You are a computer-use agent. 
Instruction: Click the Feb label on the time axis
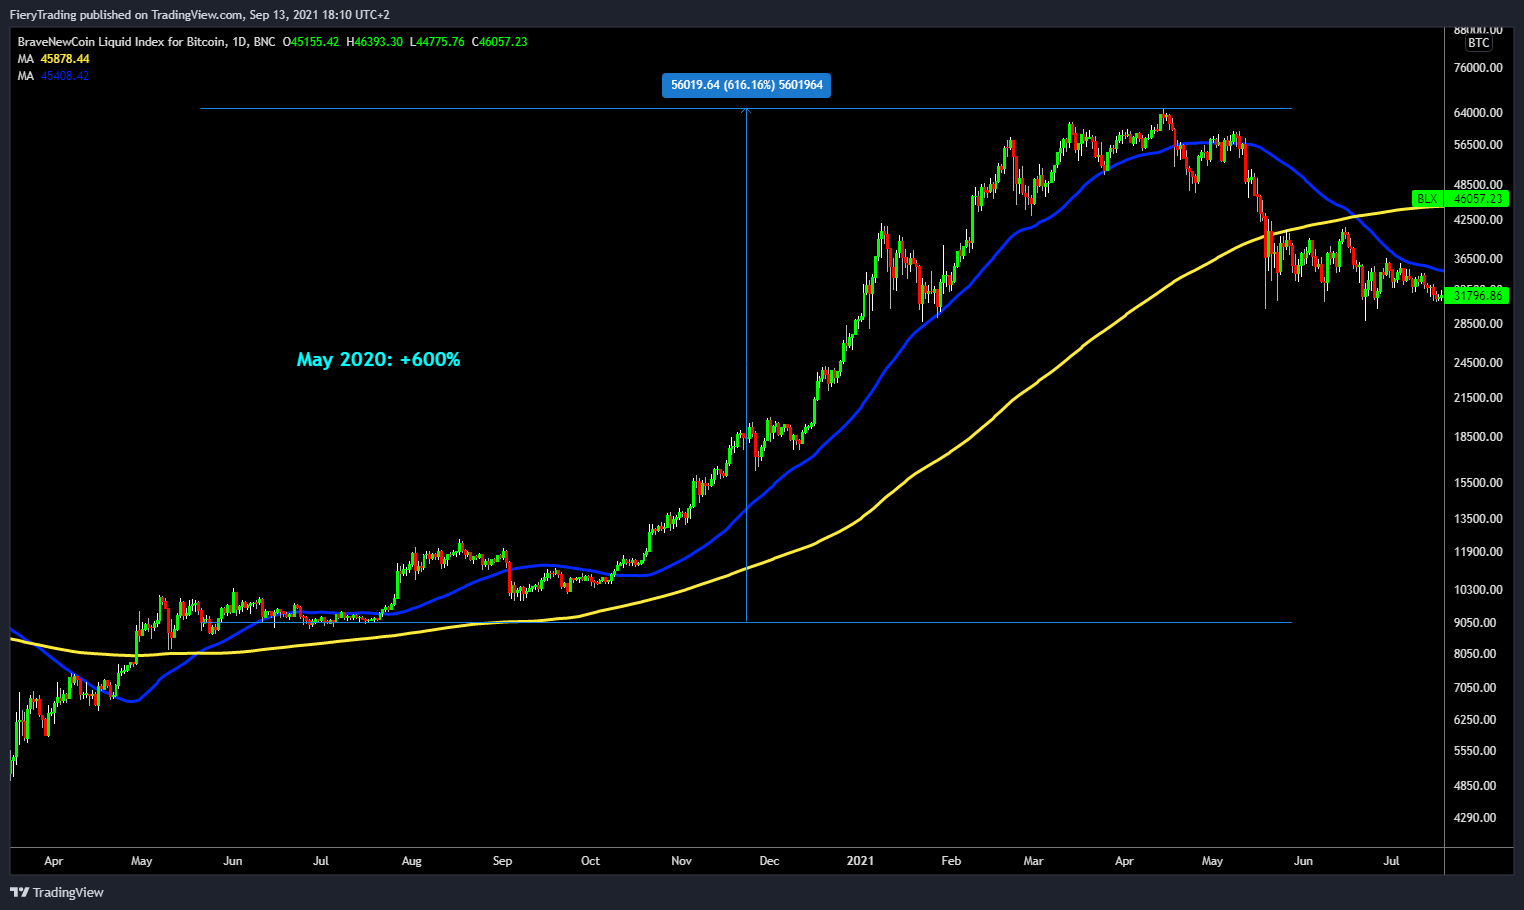[x=951, y=861]
